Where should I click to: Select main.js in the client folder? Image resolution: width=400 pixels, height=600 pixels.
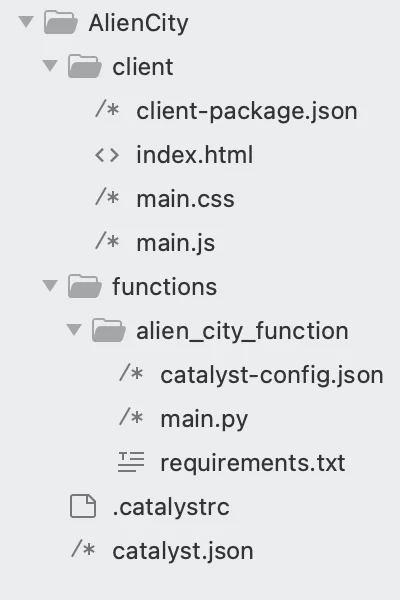176,243
